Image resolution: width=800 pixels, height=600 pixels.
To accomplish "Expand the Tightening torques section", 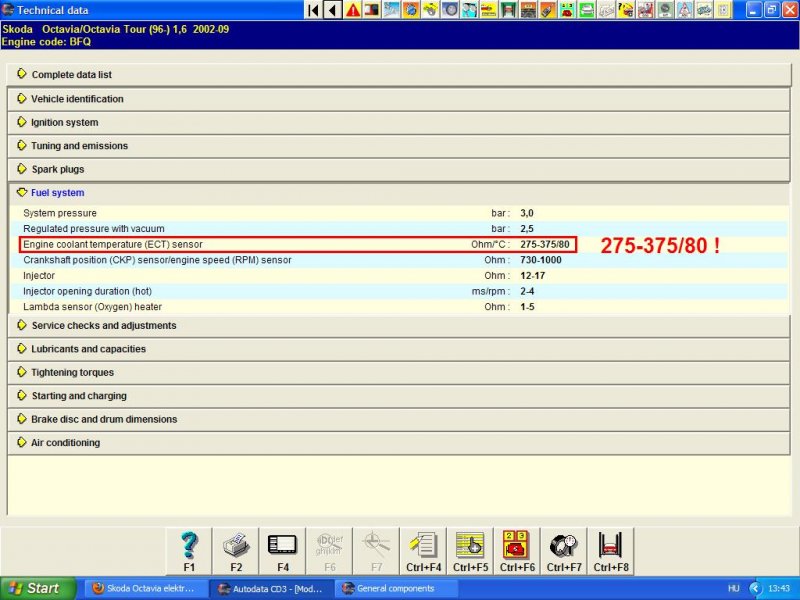I will (x=399, y=372).
